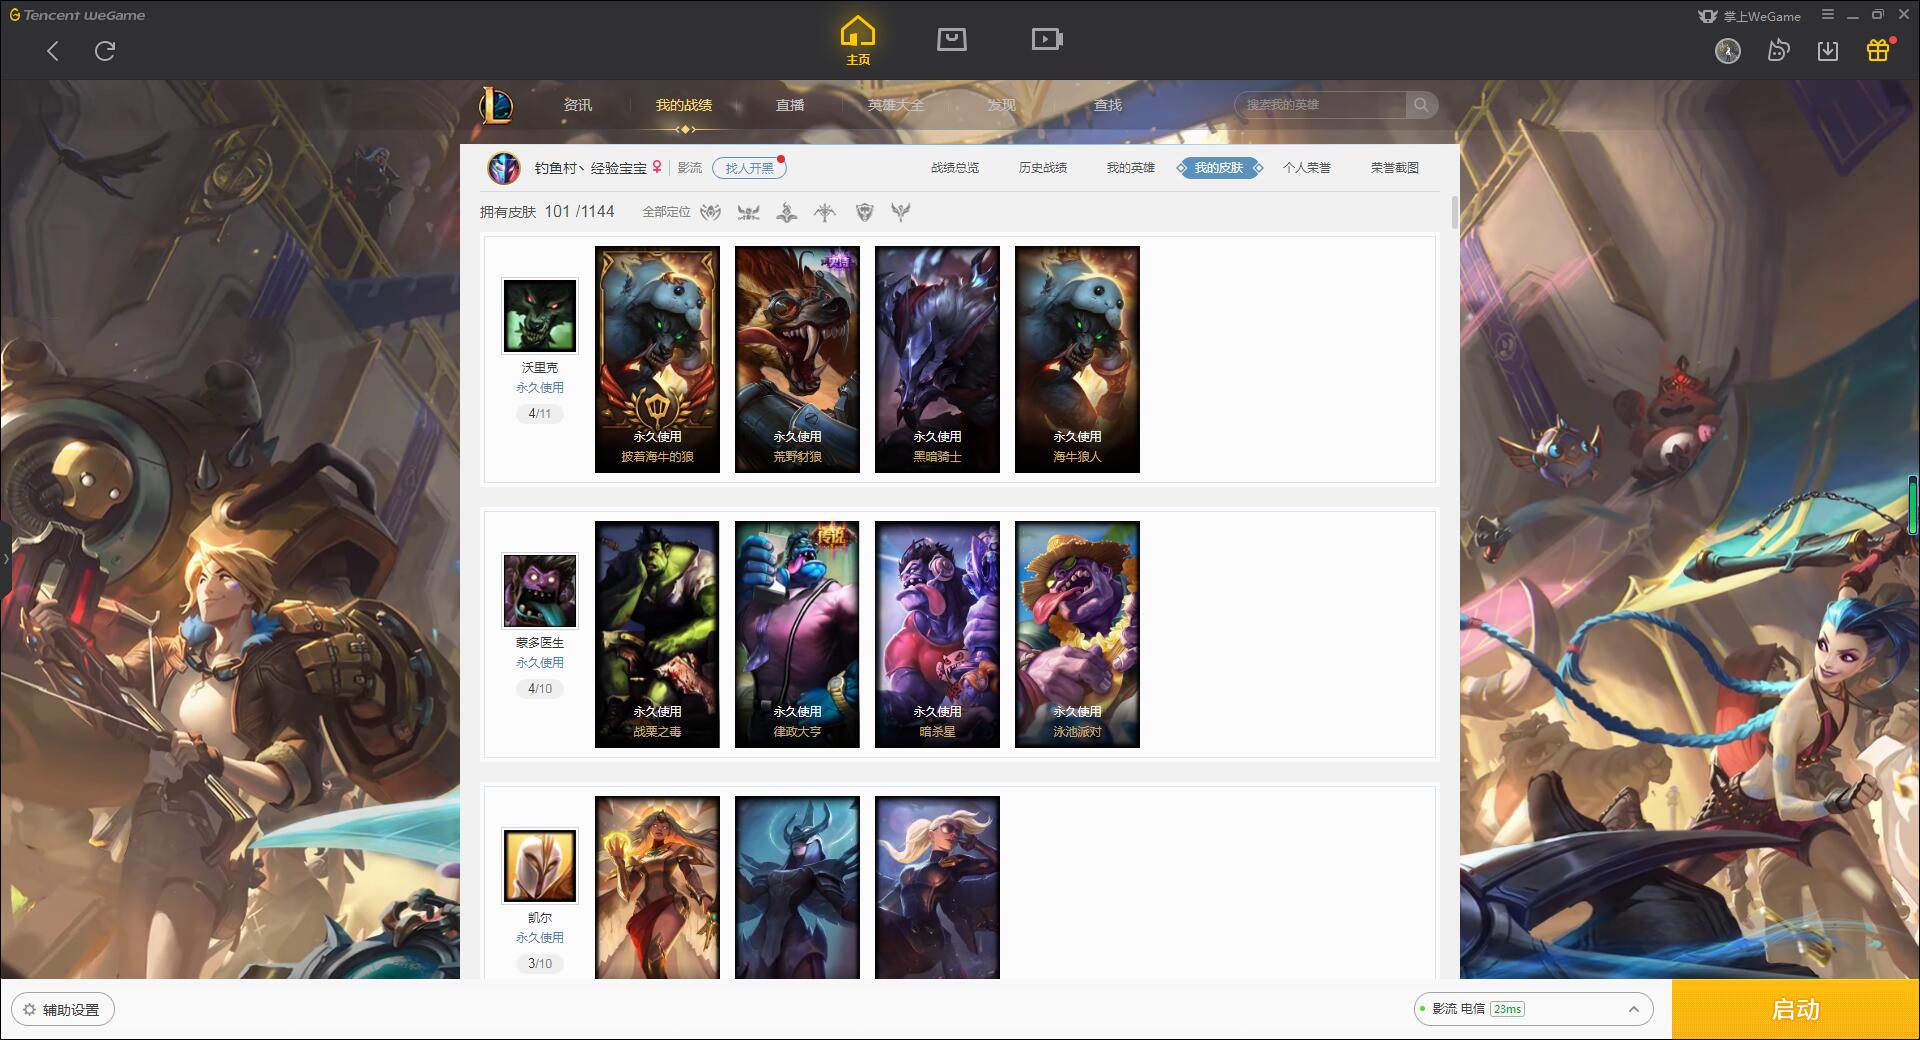1920x1040 pixels.
Task: Switch to the 直播 tab
Action: pyautogui.click(x=790, y=105)
